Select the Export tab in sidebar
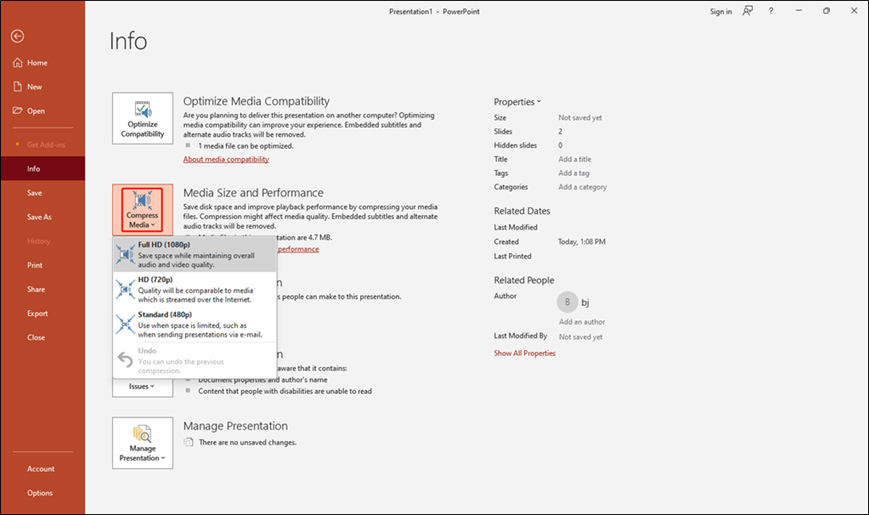Screen dimensions: 869x515 tap(43, 313)
